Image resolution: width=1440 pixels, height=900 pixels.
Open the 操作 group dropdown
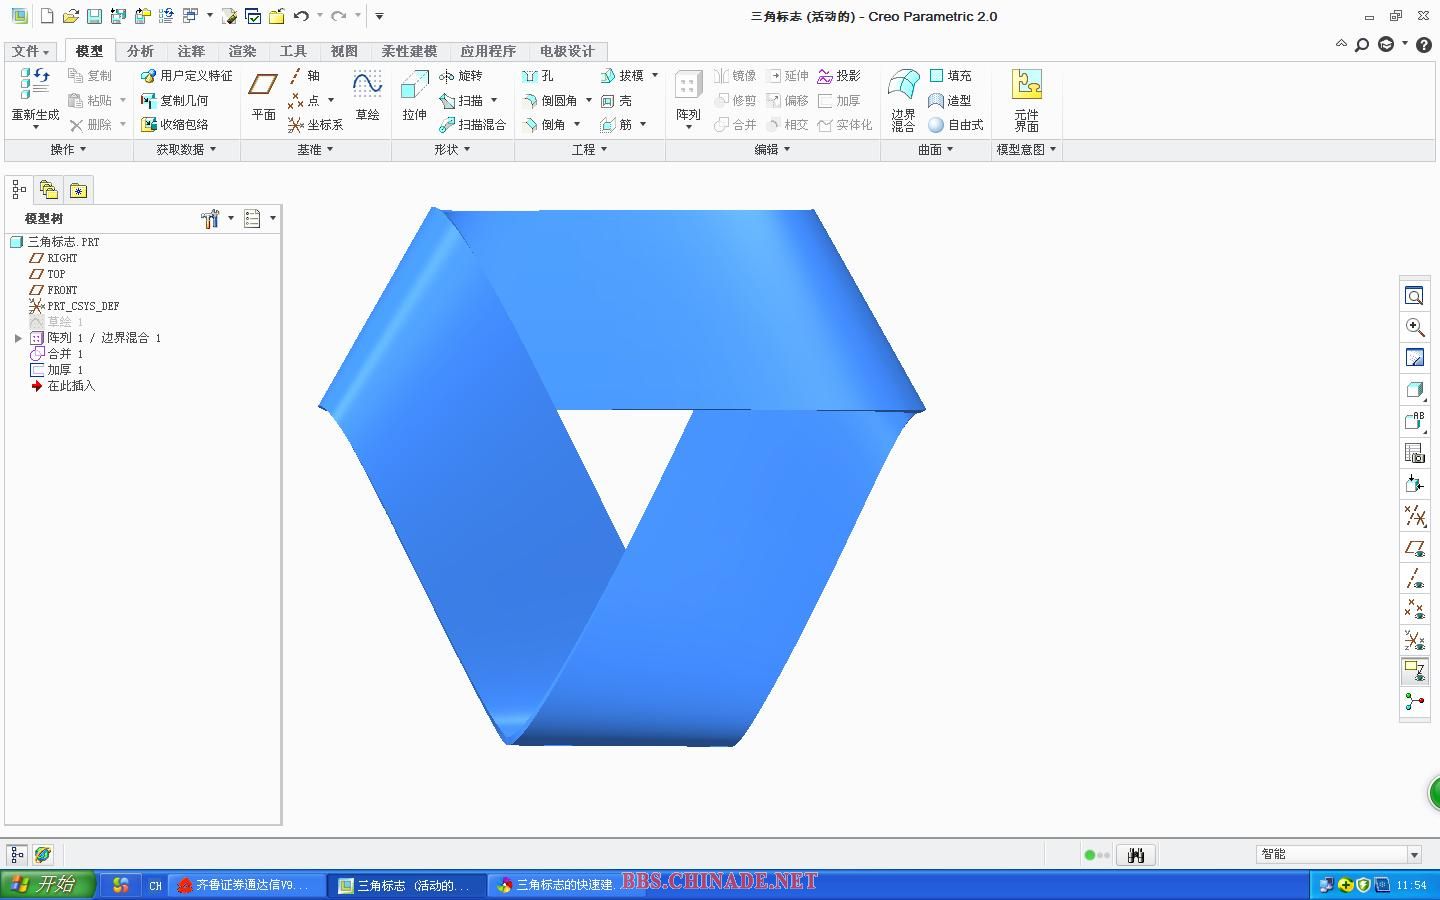click(x=68, y=149)
